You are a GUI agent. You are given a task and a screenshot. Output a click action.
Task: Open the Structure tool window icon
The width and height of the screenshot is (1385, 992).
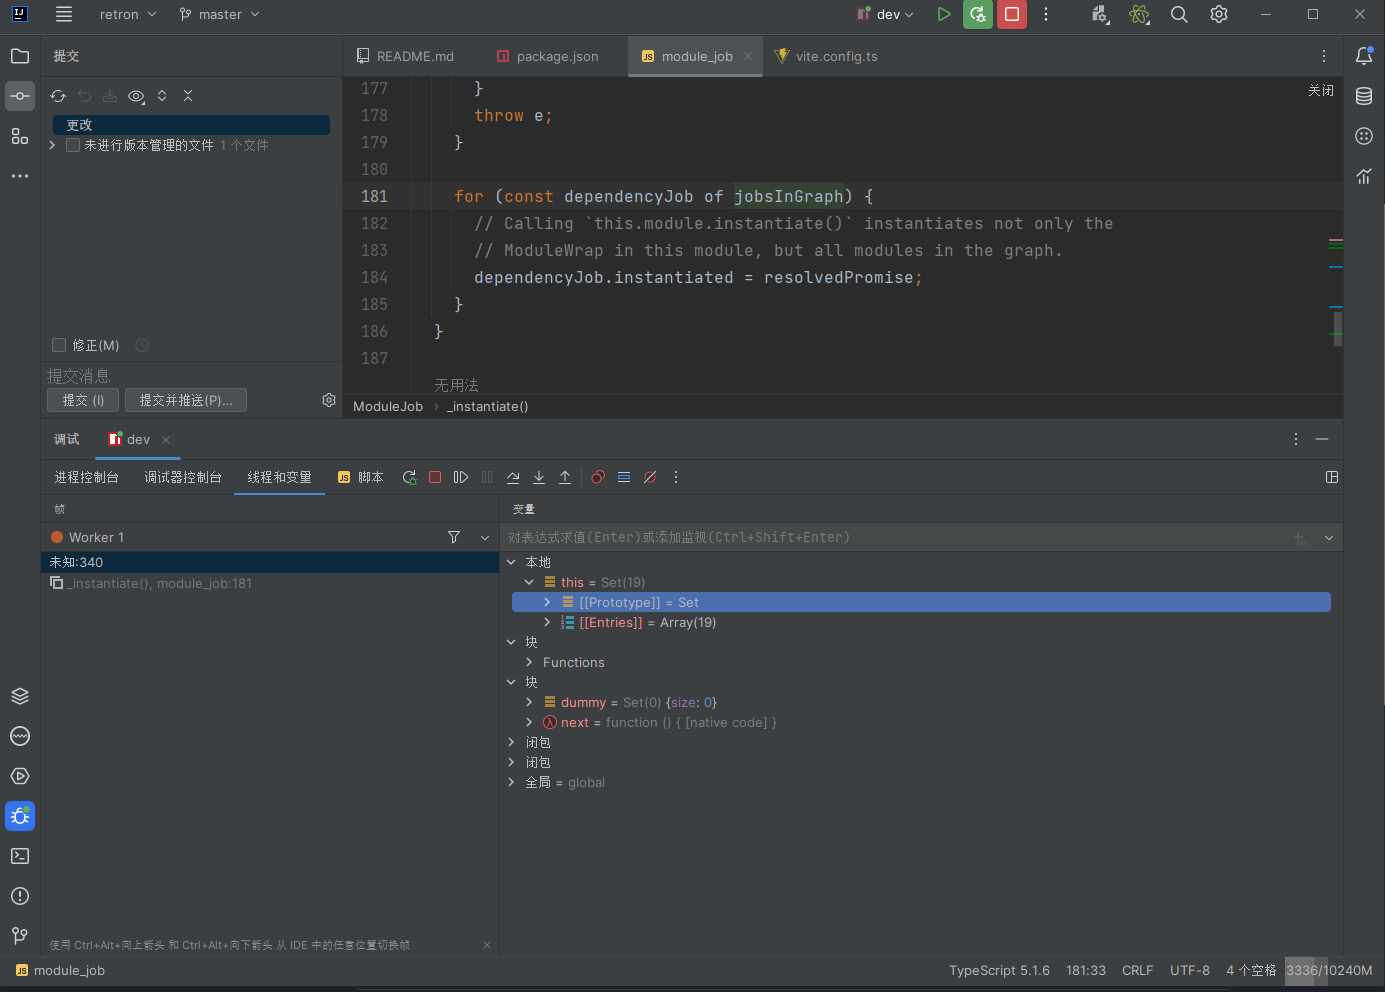20,136
